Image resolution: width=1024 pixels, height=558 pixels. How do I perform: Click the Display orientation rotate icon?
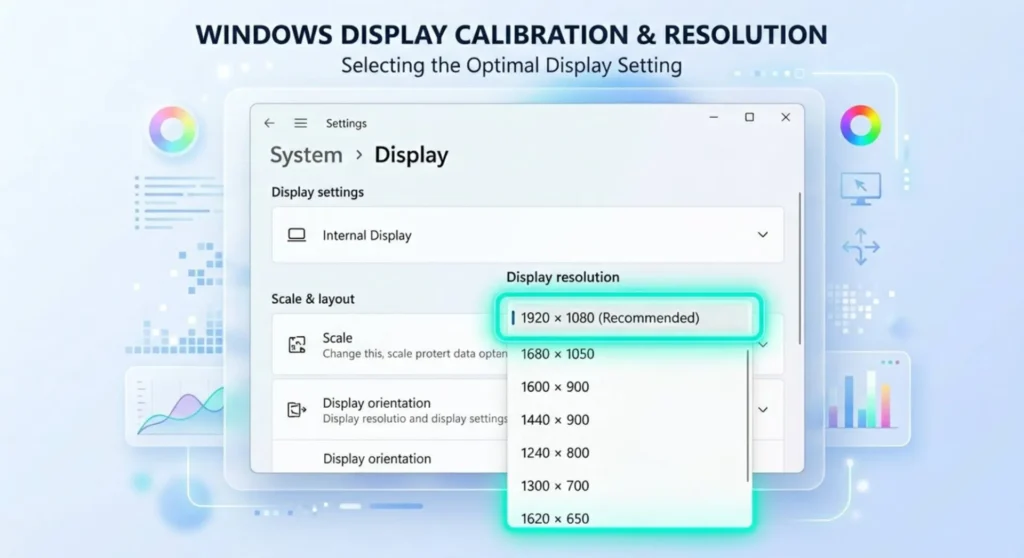[x=296, y=410]
